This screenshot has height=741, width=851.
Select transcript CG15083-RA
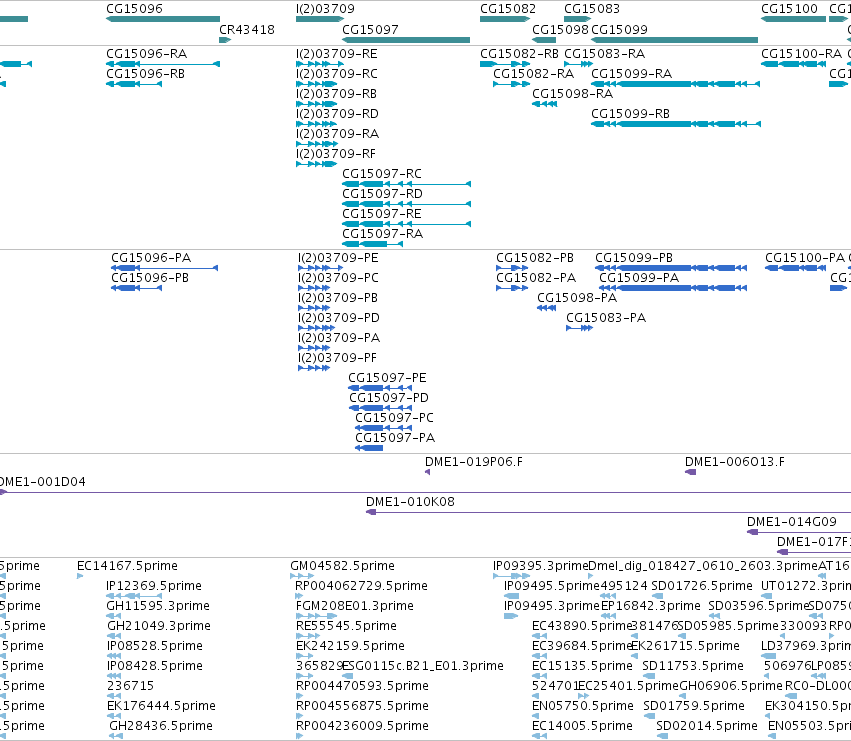[x=605, y=54]
